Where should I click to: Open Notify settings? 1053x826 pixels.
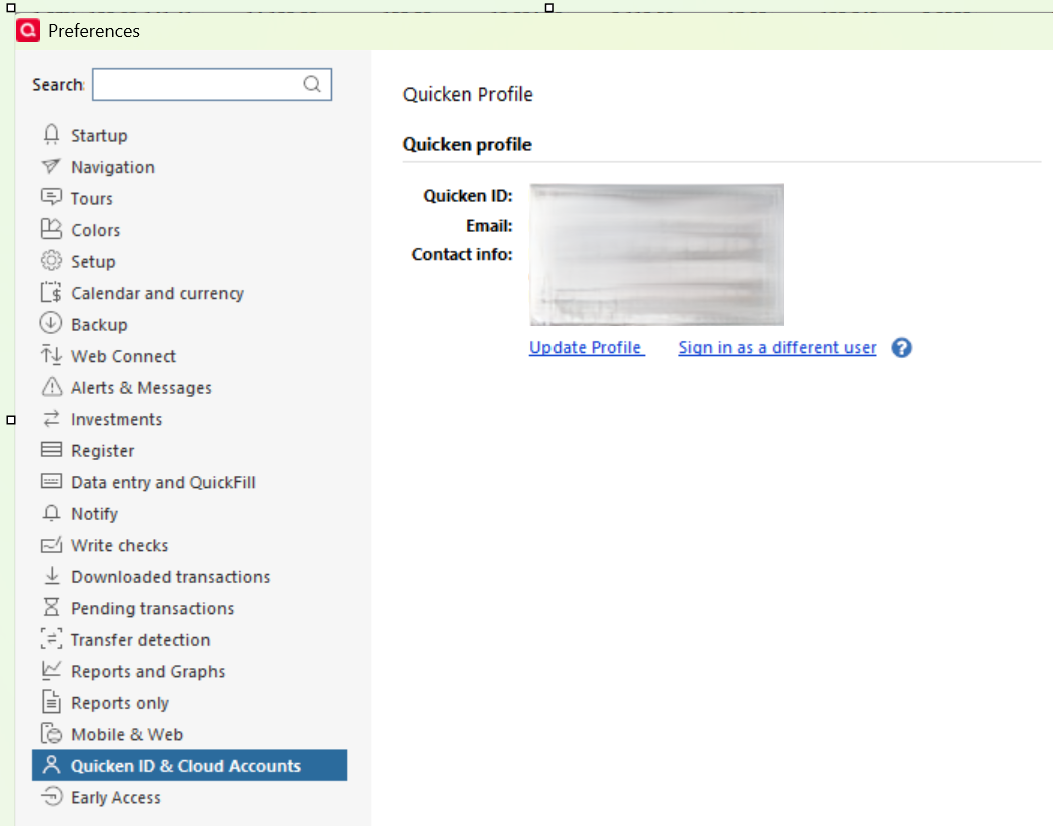95,514
